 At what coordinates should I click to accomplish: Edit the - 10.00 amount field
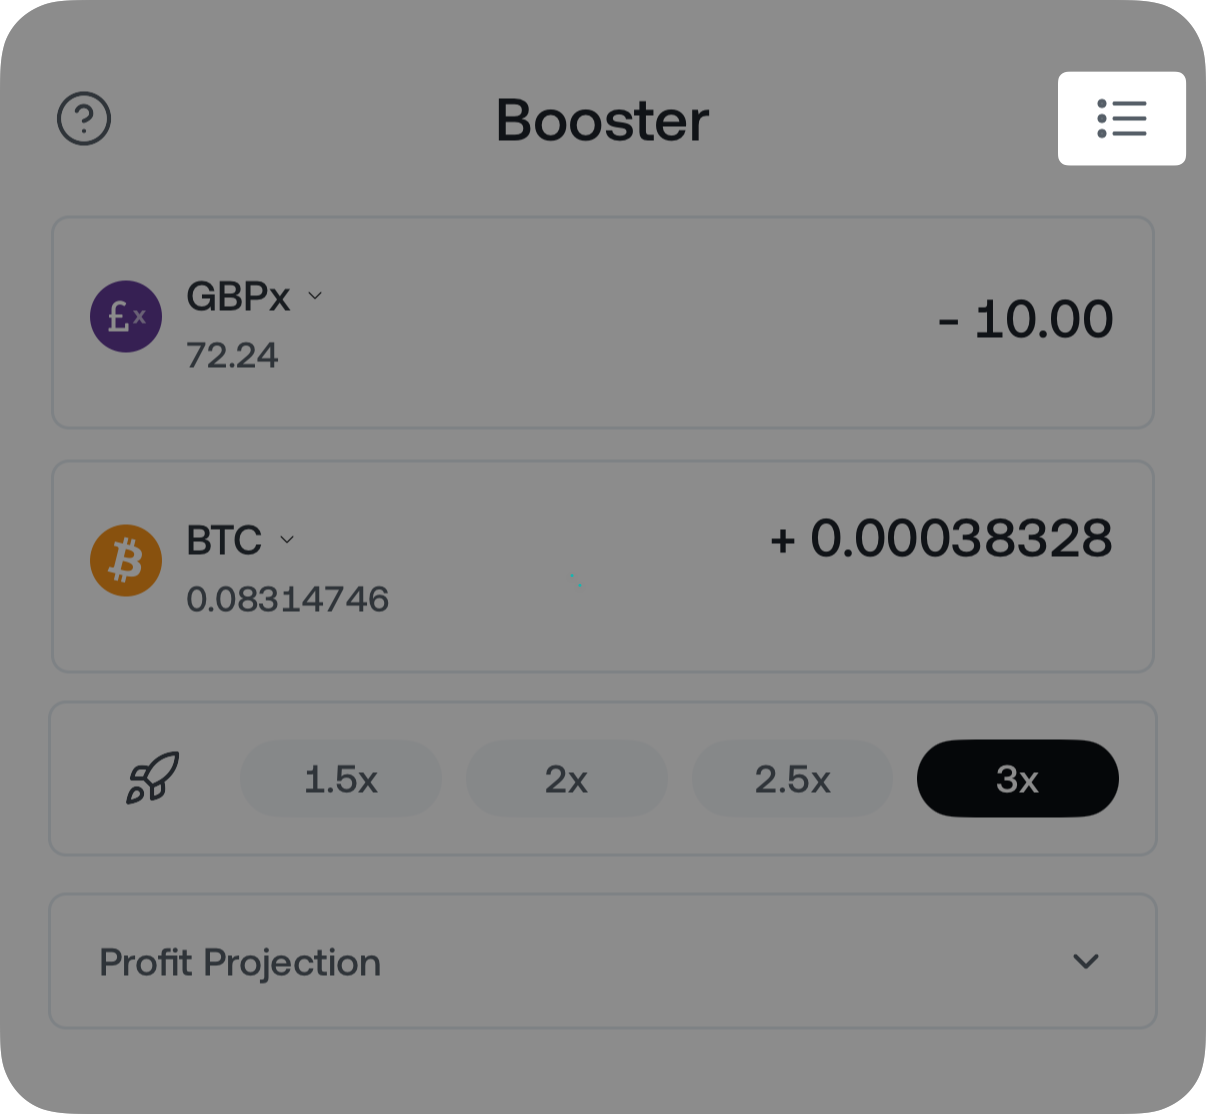[1025, 320]
